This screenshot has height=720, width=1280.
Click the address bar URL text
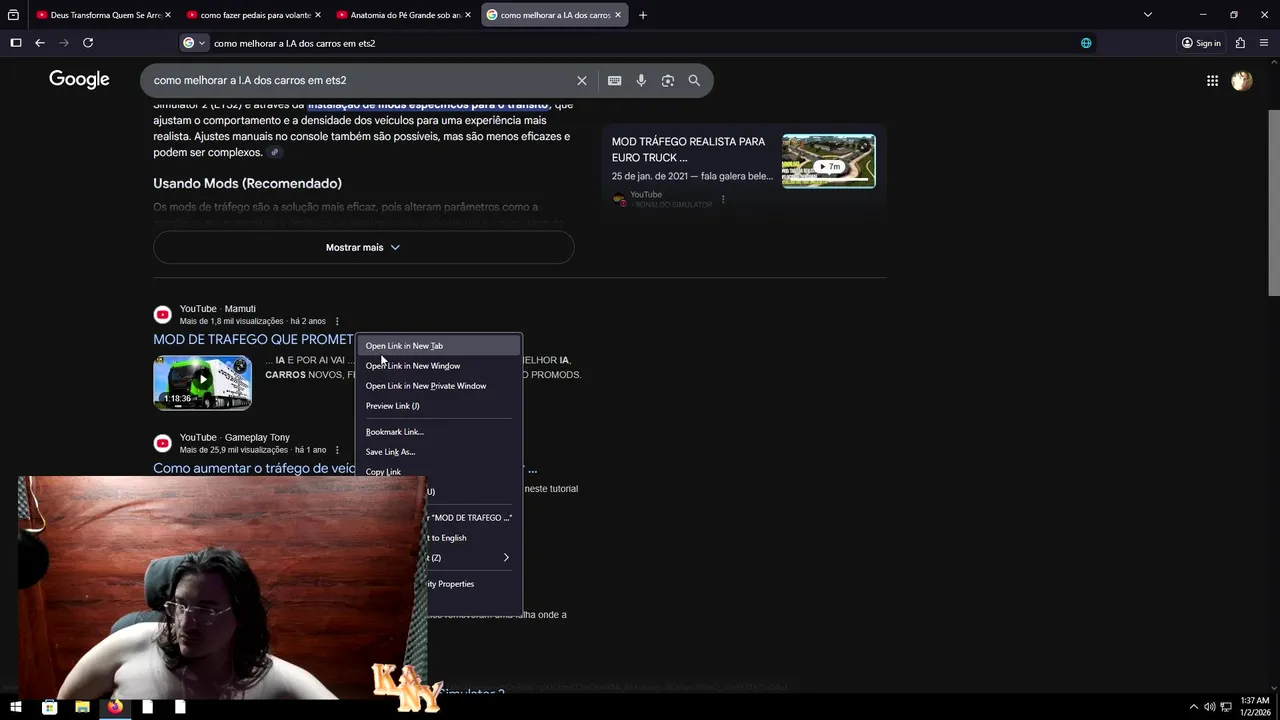[294, 43]
